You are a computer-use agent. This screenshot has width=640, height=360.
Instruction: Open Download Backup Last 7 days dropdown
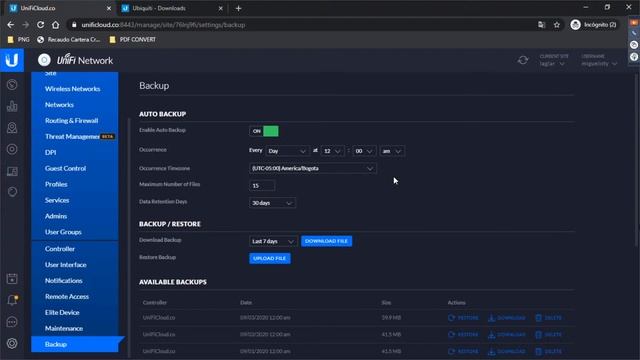pyautogui.click(x=273, y=241)
